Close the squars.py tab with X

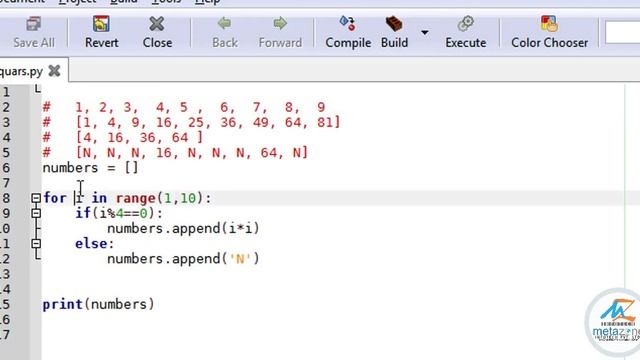[x=54, y=71]
